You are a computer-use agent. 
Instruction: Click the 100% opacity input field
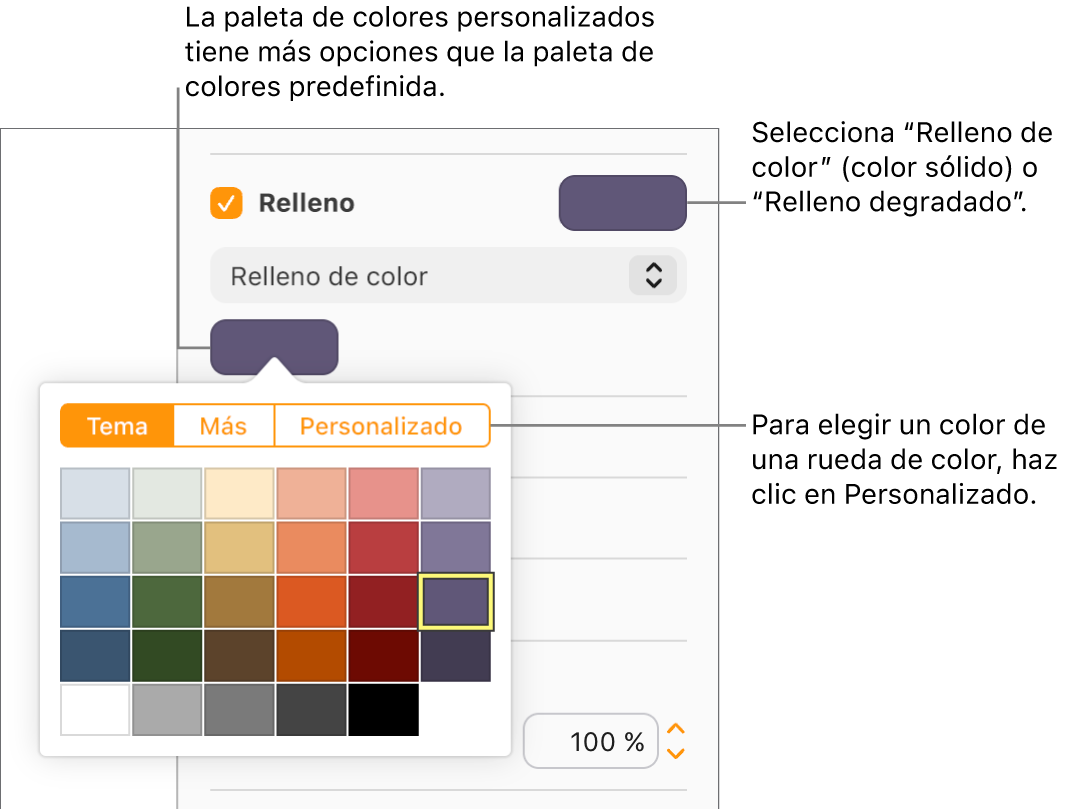click(591, 741)
